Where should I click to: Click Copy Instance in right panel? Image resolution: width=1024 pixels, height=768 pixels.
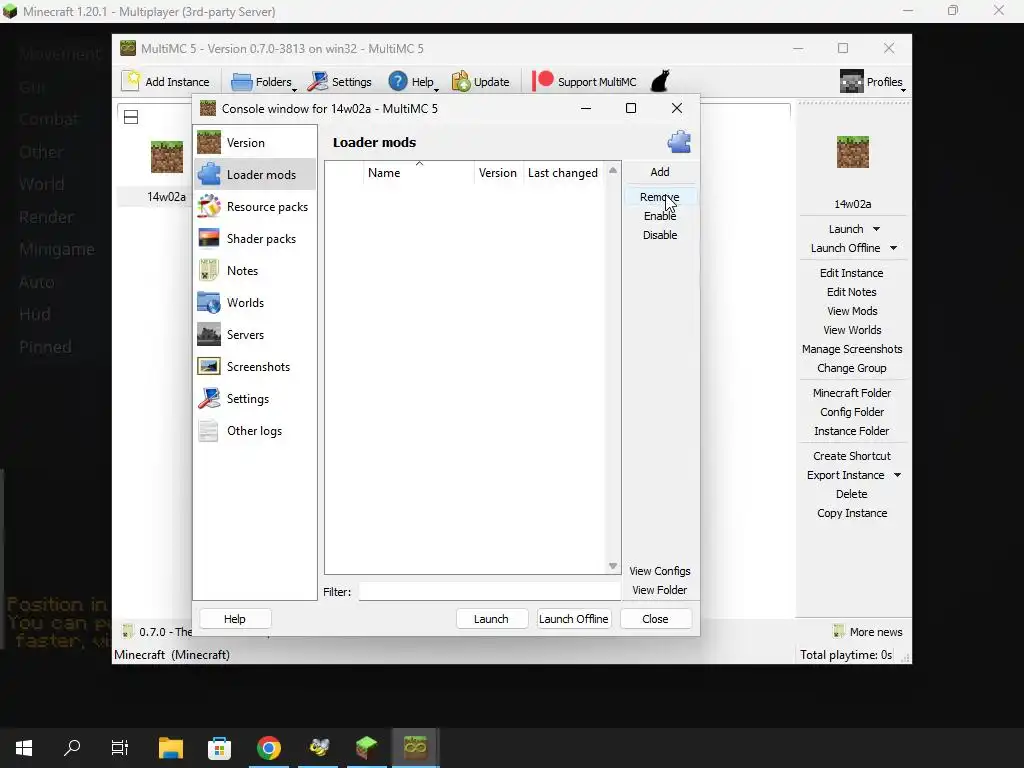[x=852, y=513]
